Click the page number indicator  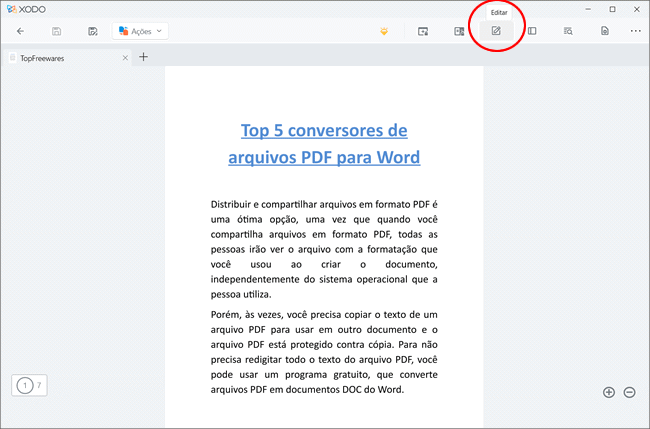pos(30,385)
